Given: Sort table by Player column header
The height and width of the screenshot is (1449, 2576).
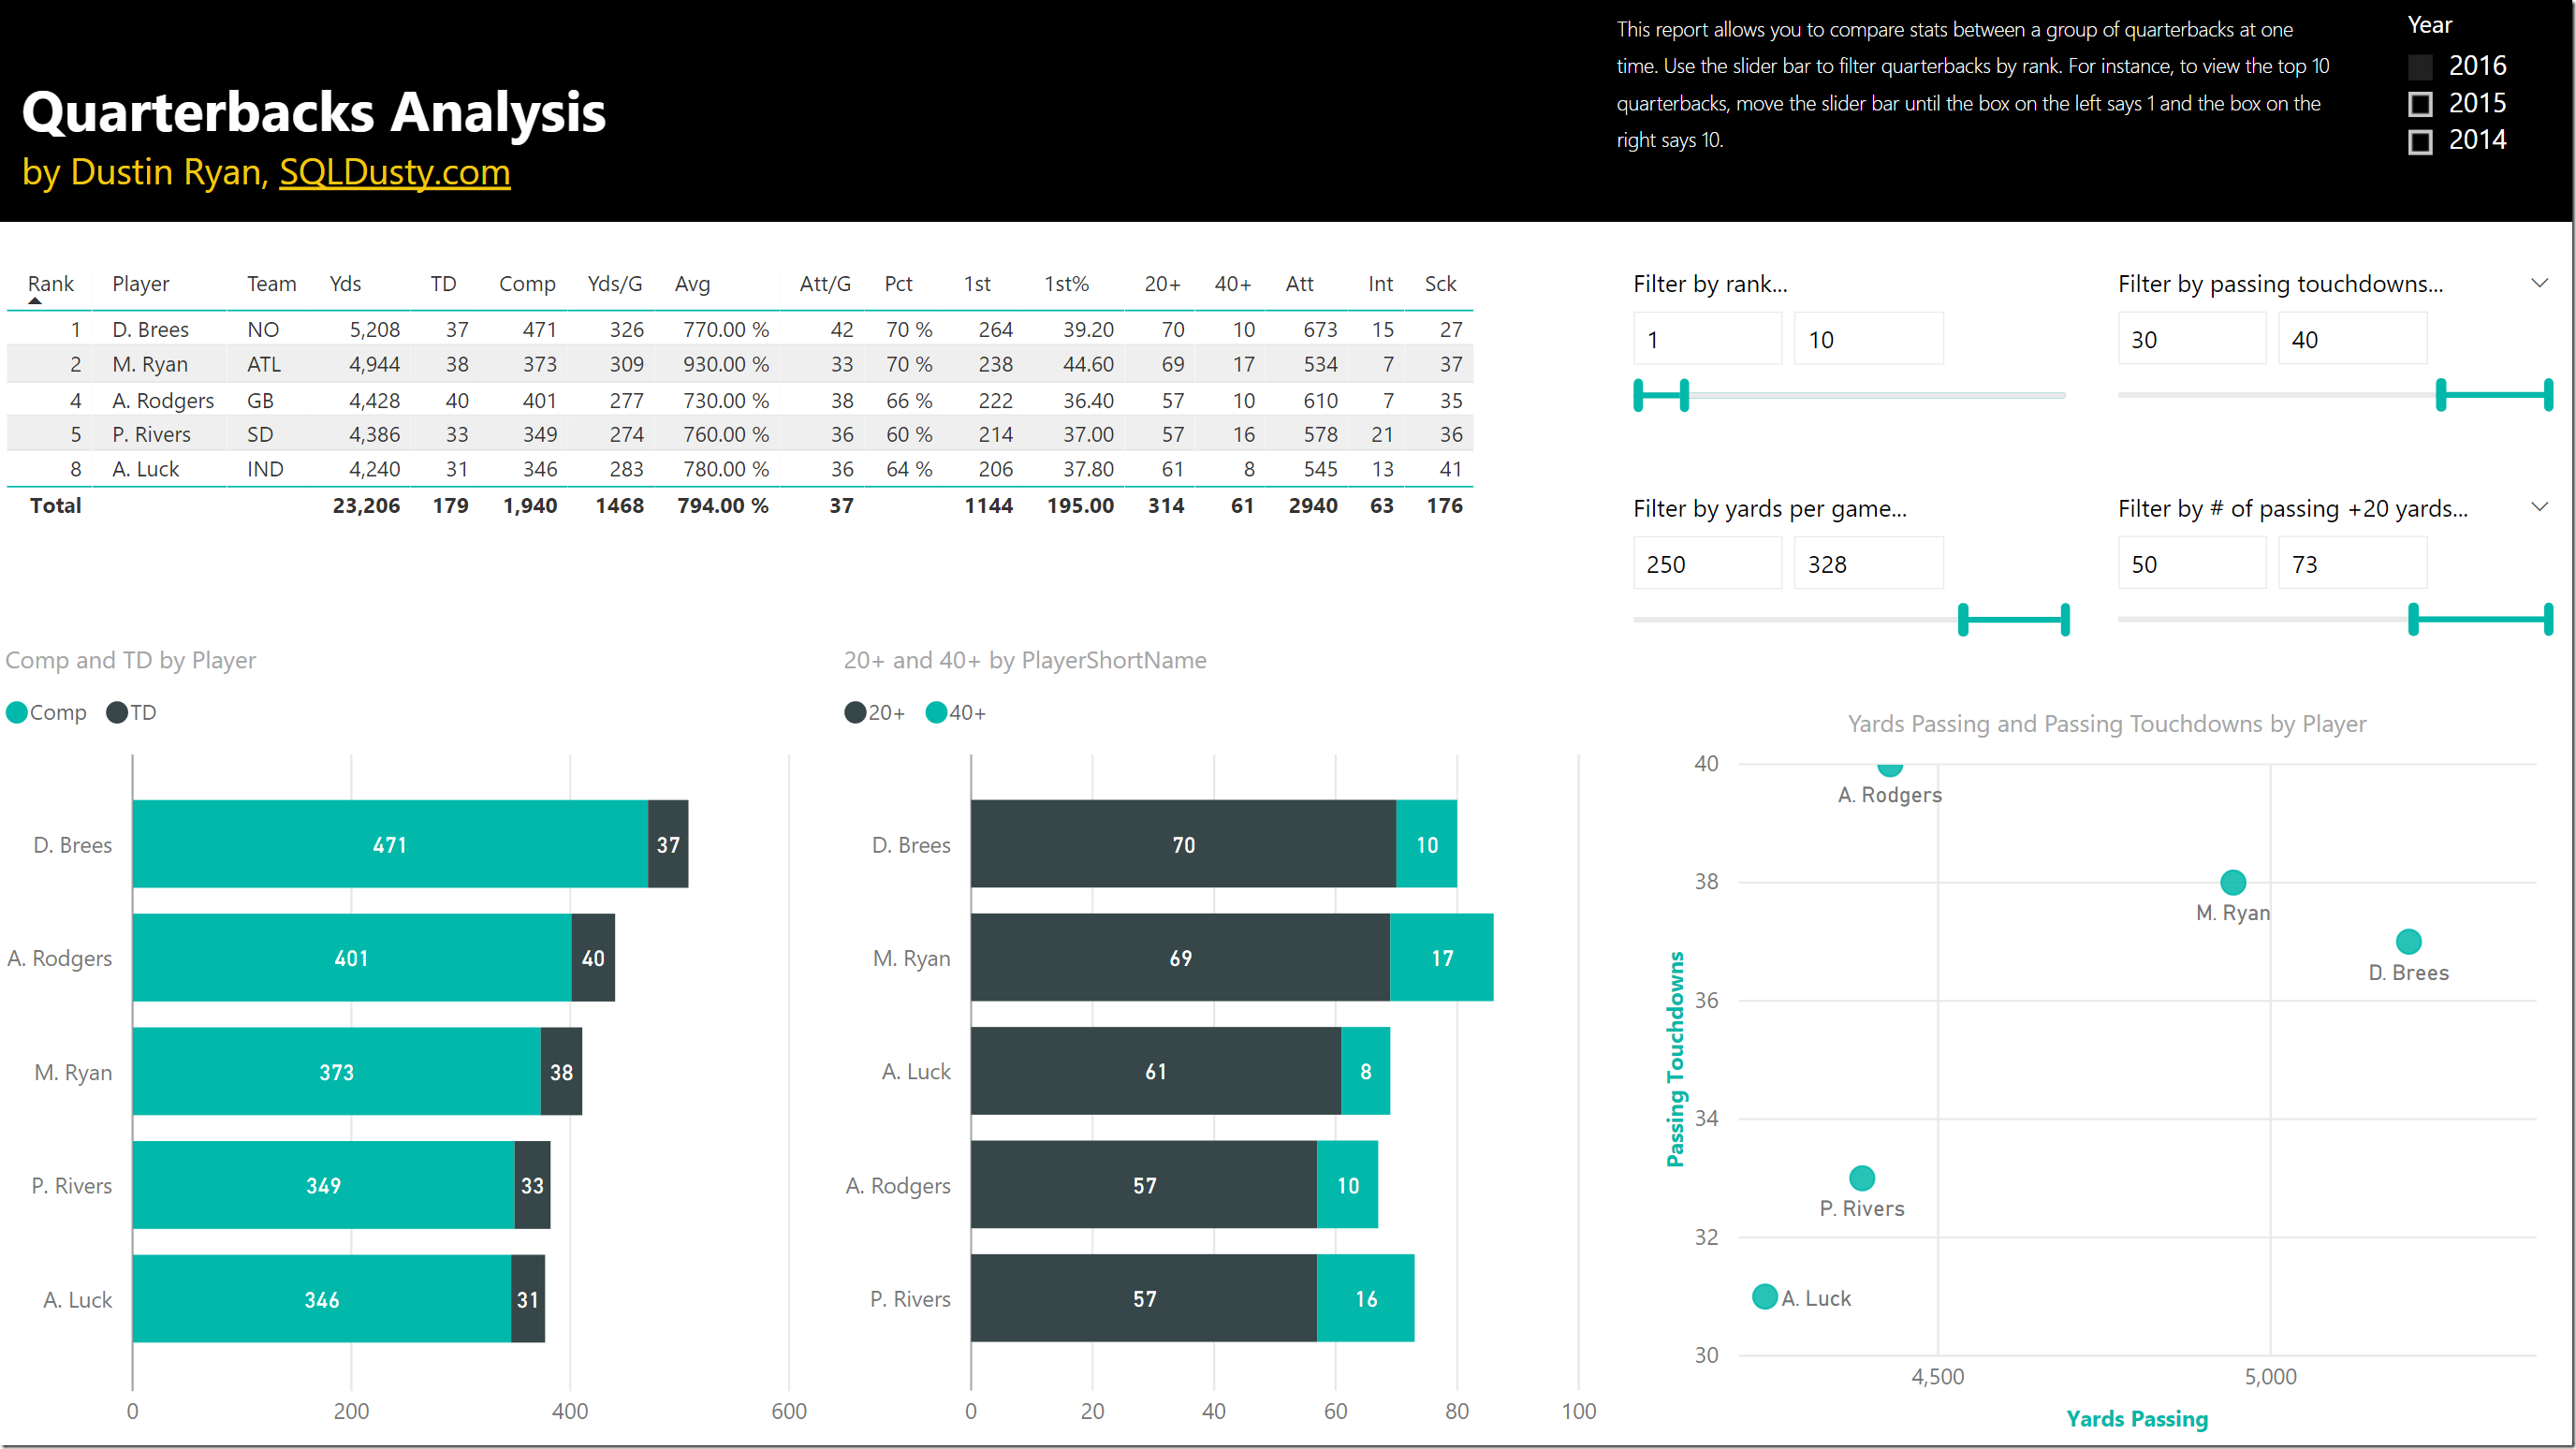Looking at the screenshot, I should click(140, 283).
